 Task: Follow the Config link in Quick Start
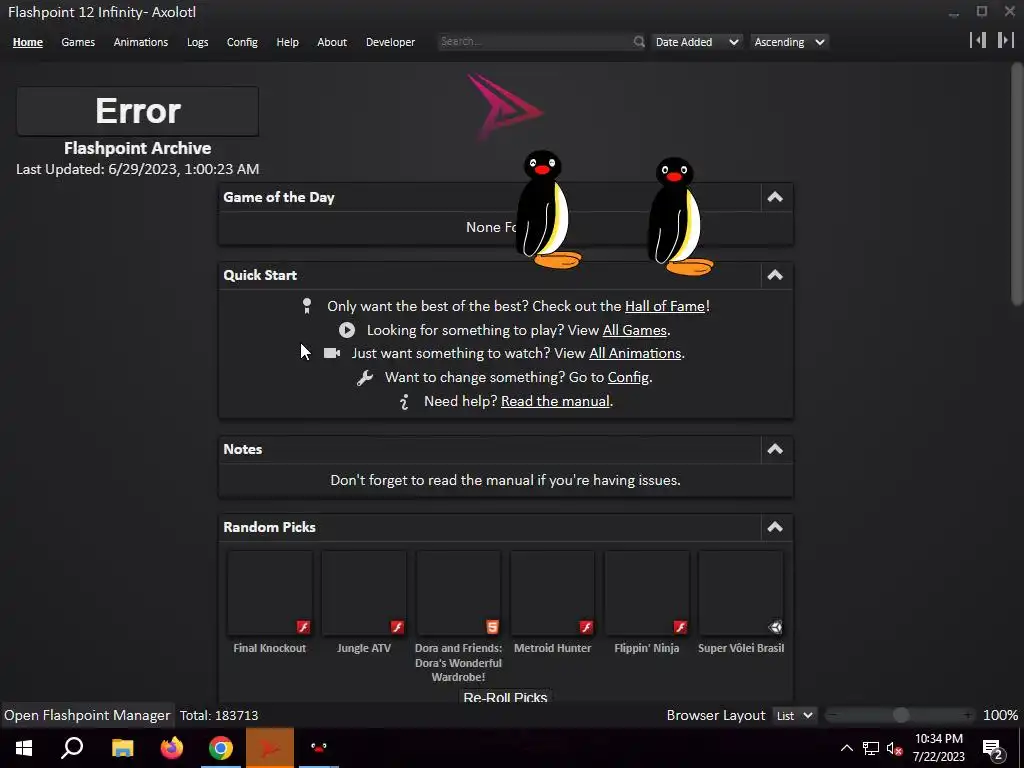click(x=628, y=377)
